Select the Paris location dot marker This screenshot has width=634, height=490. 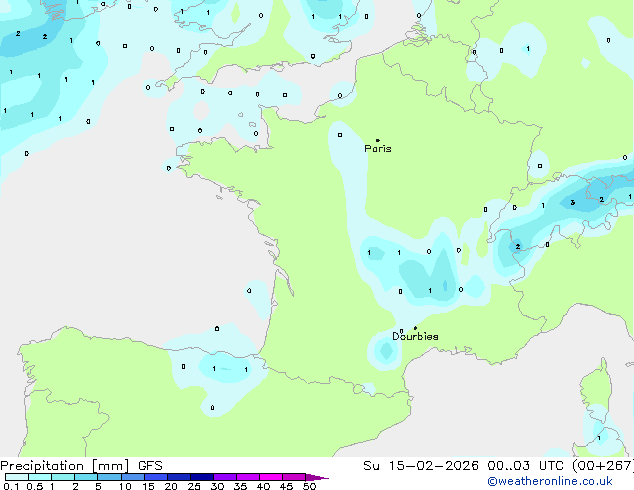378,140
